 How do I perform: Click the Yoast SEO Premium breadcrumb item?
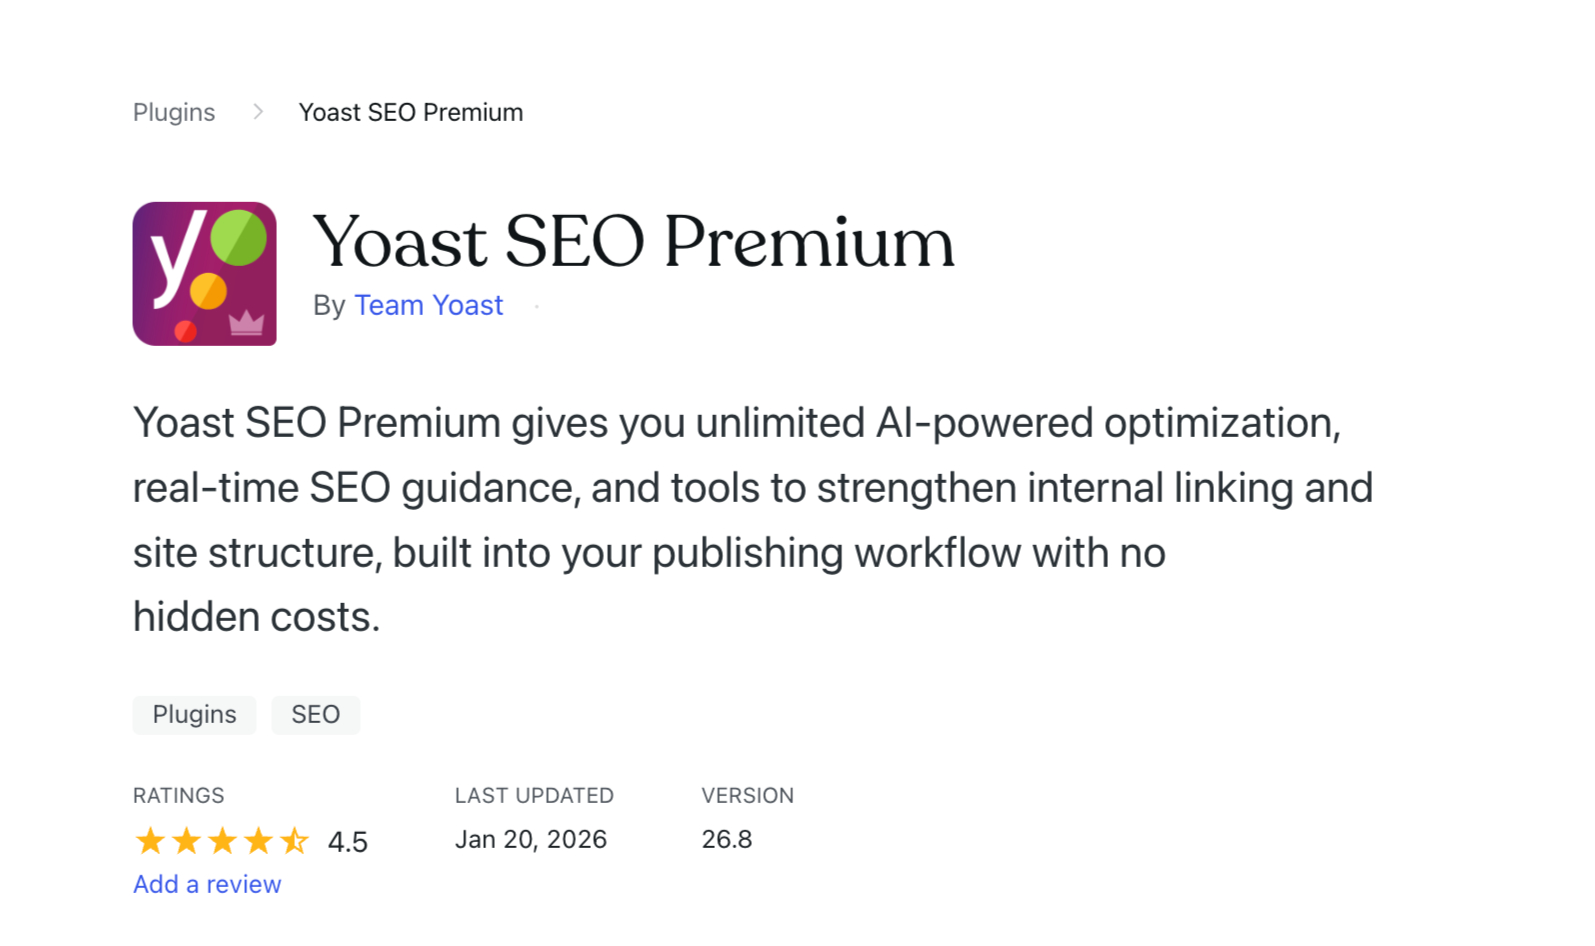click(x=410, y=112)
